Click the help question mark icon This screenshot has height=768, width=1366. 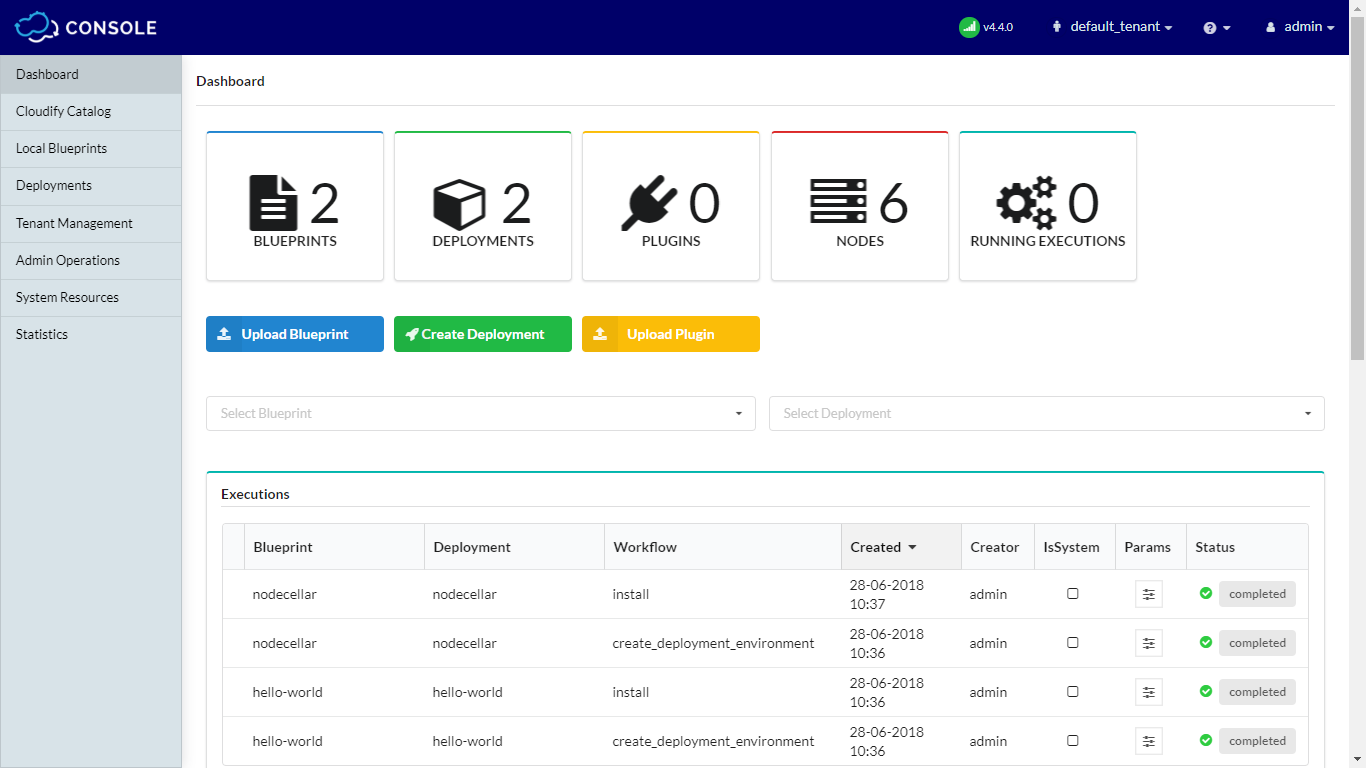(x=1210, y=28)
